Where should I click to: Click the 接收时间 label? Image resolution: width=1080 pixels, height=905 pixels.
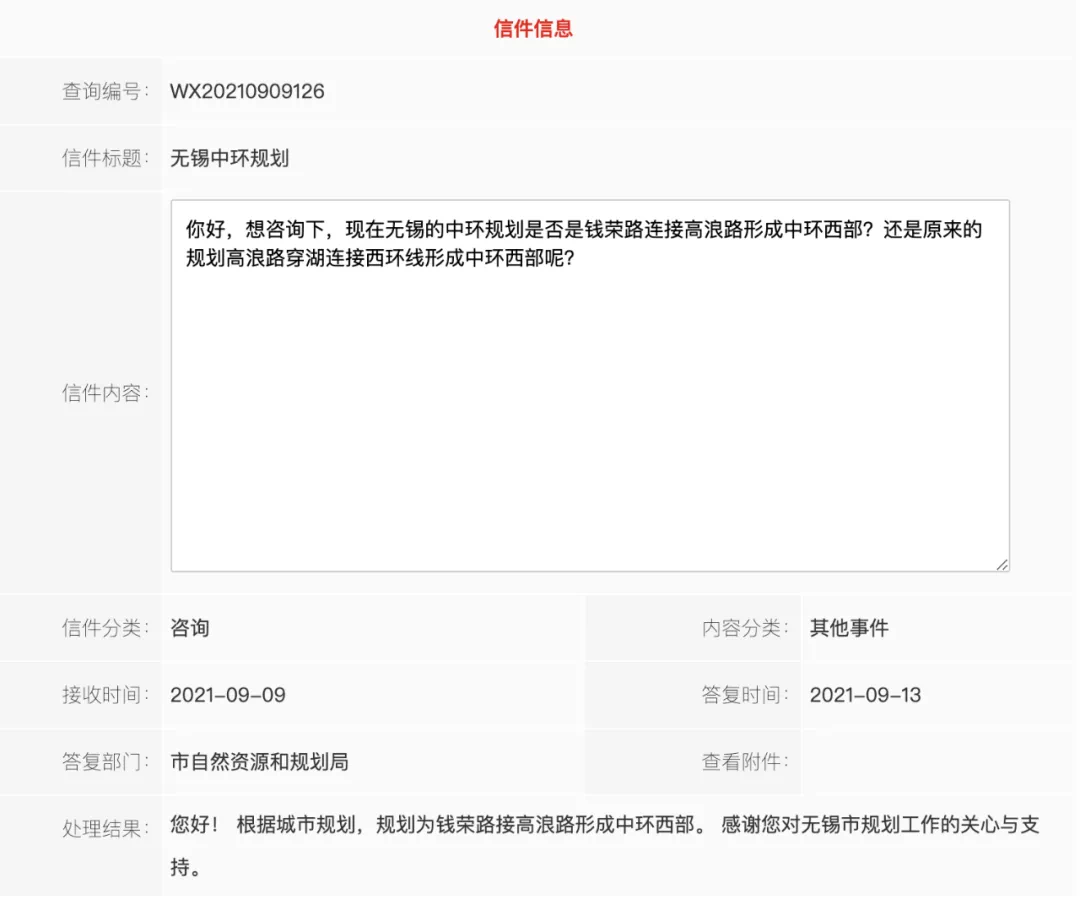pyautogui.click(x=105, y=695)
